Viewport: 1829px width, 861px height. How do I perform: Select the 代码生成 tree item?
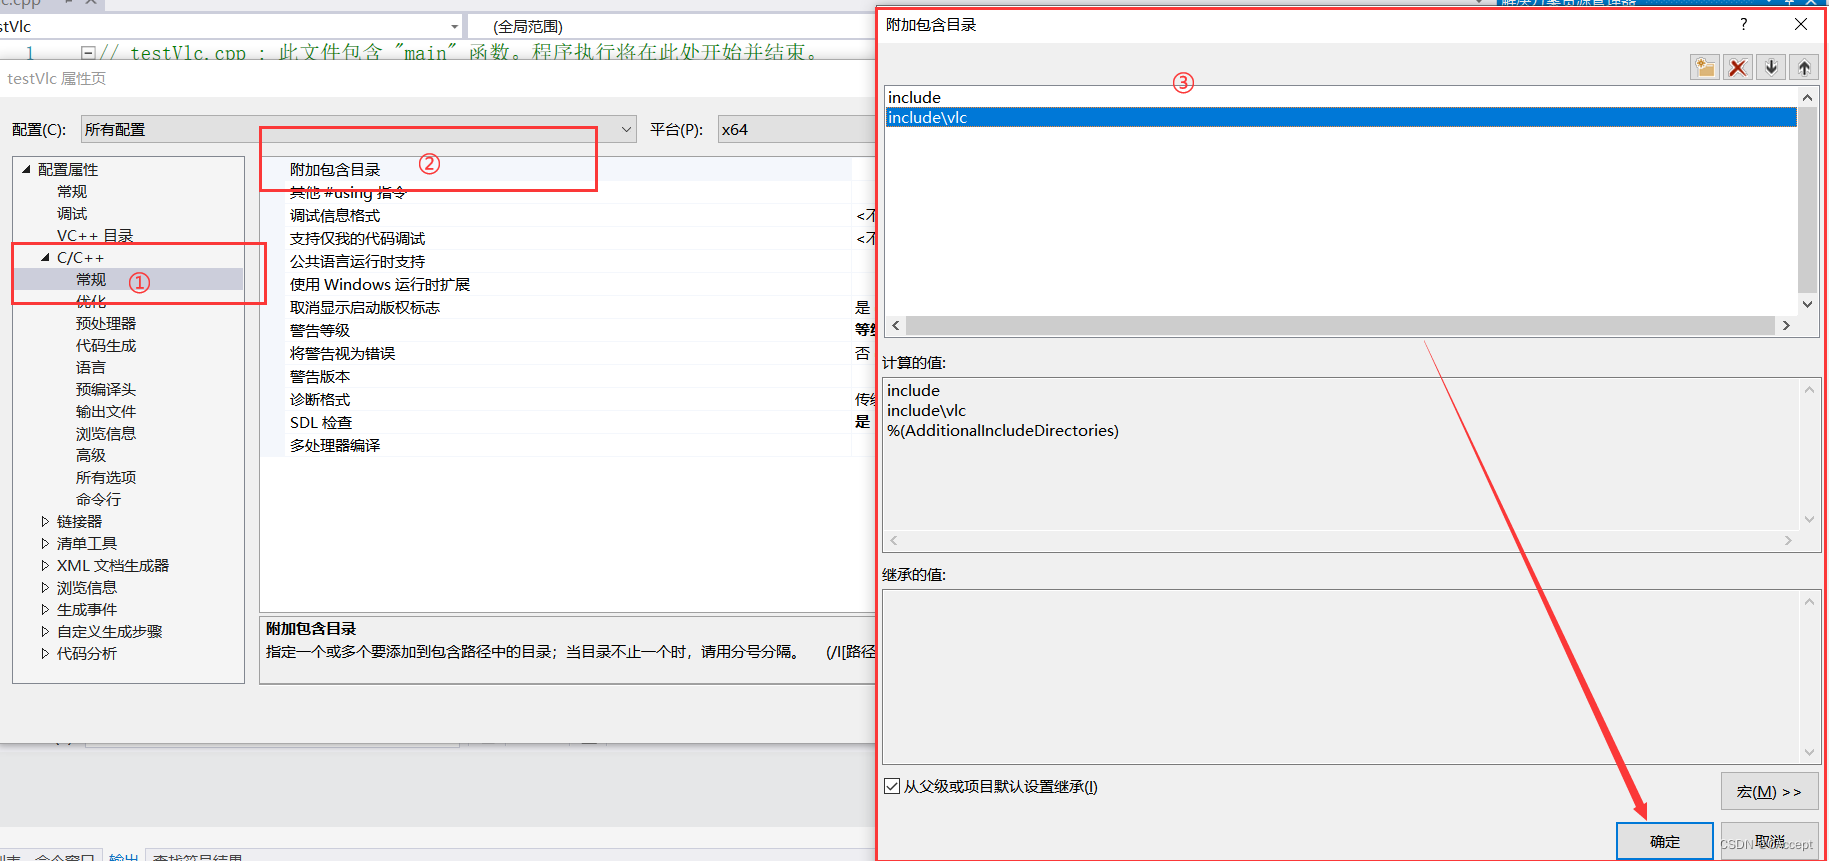pos(106,345)
